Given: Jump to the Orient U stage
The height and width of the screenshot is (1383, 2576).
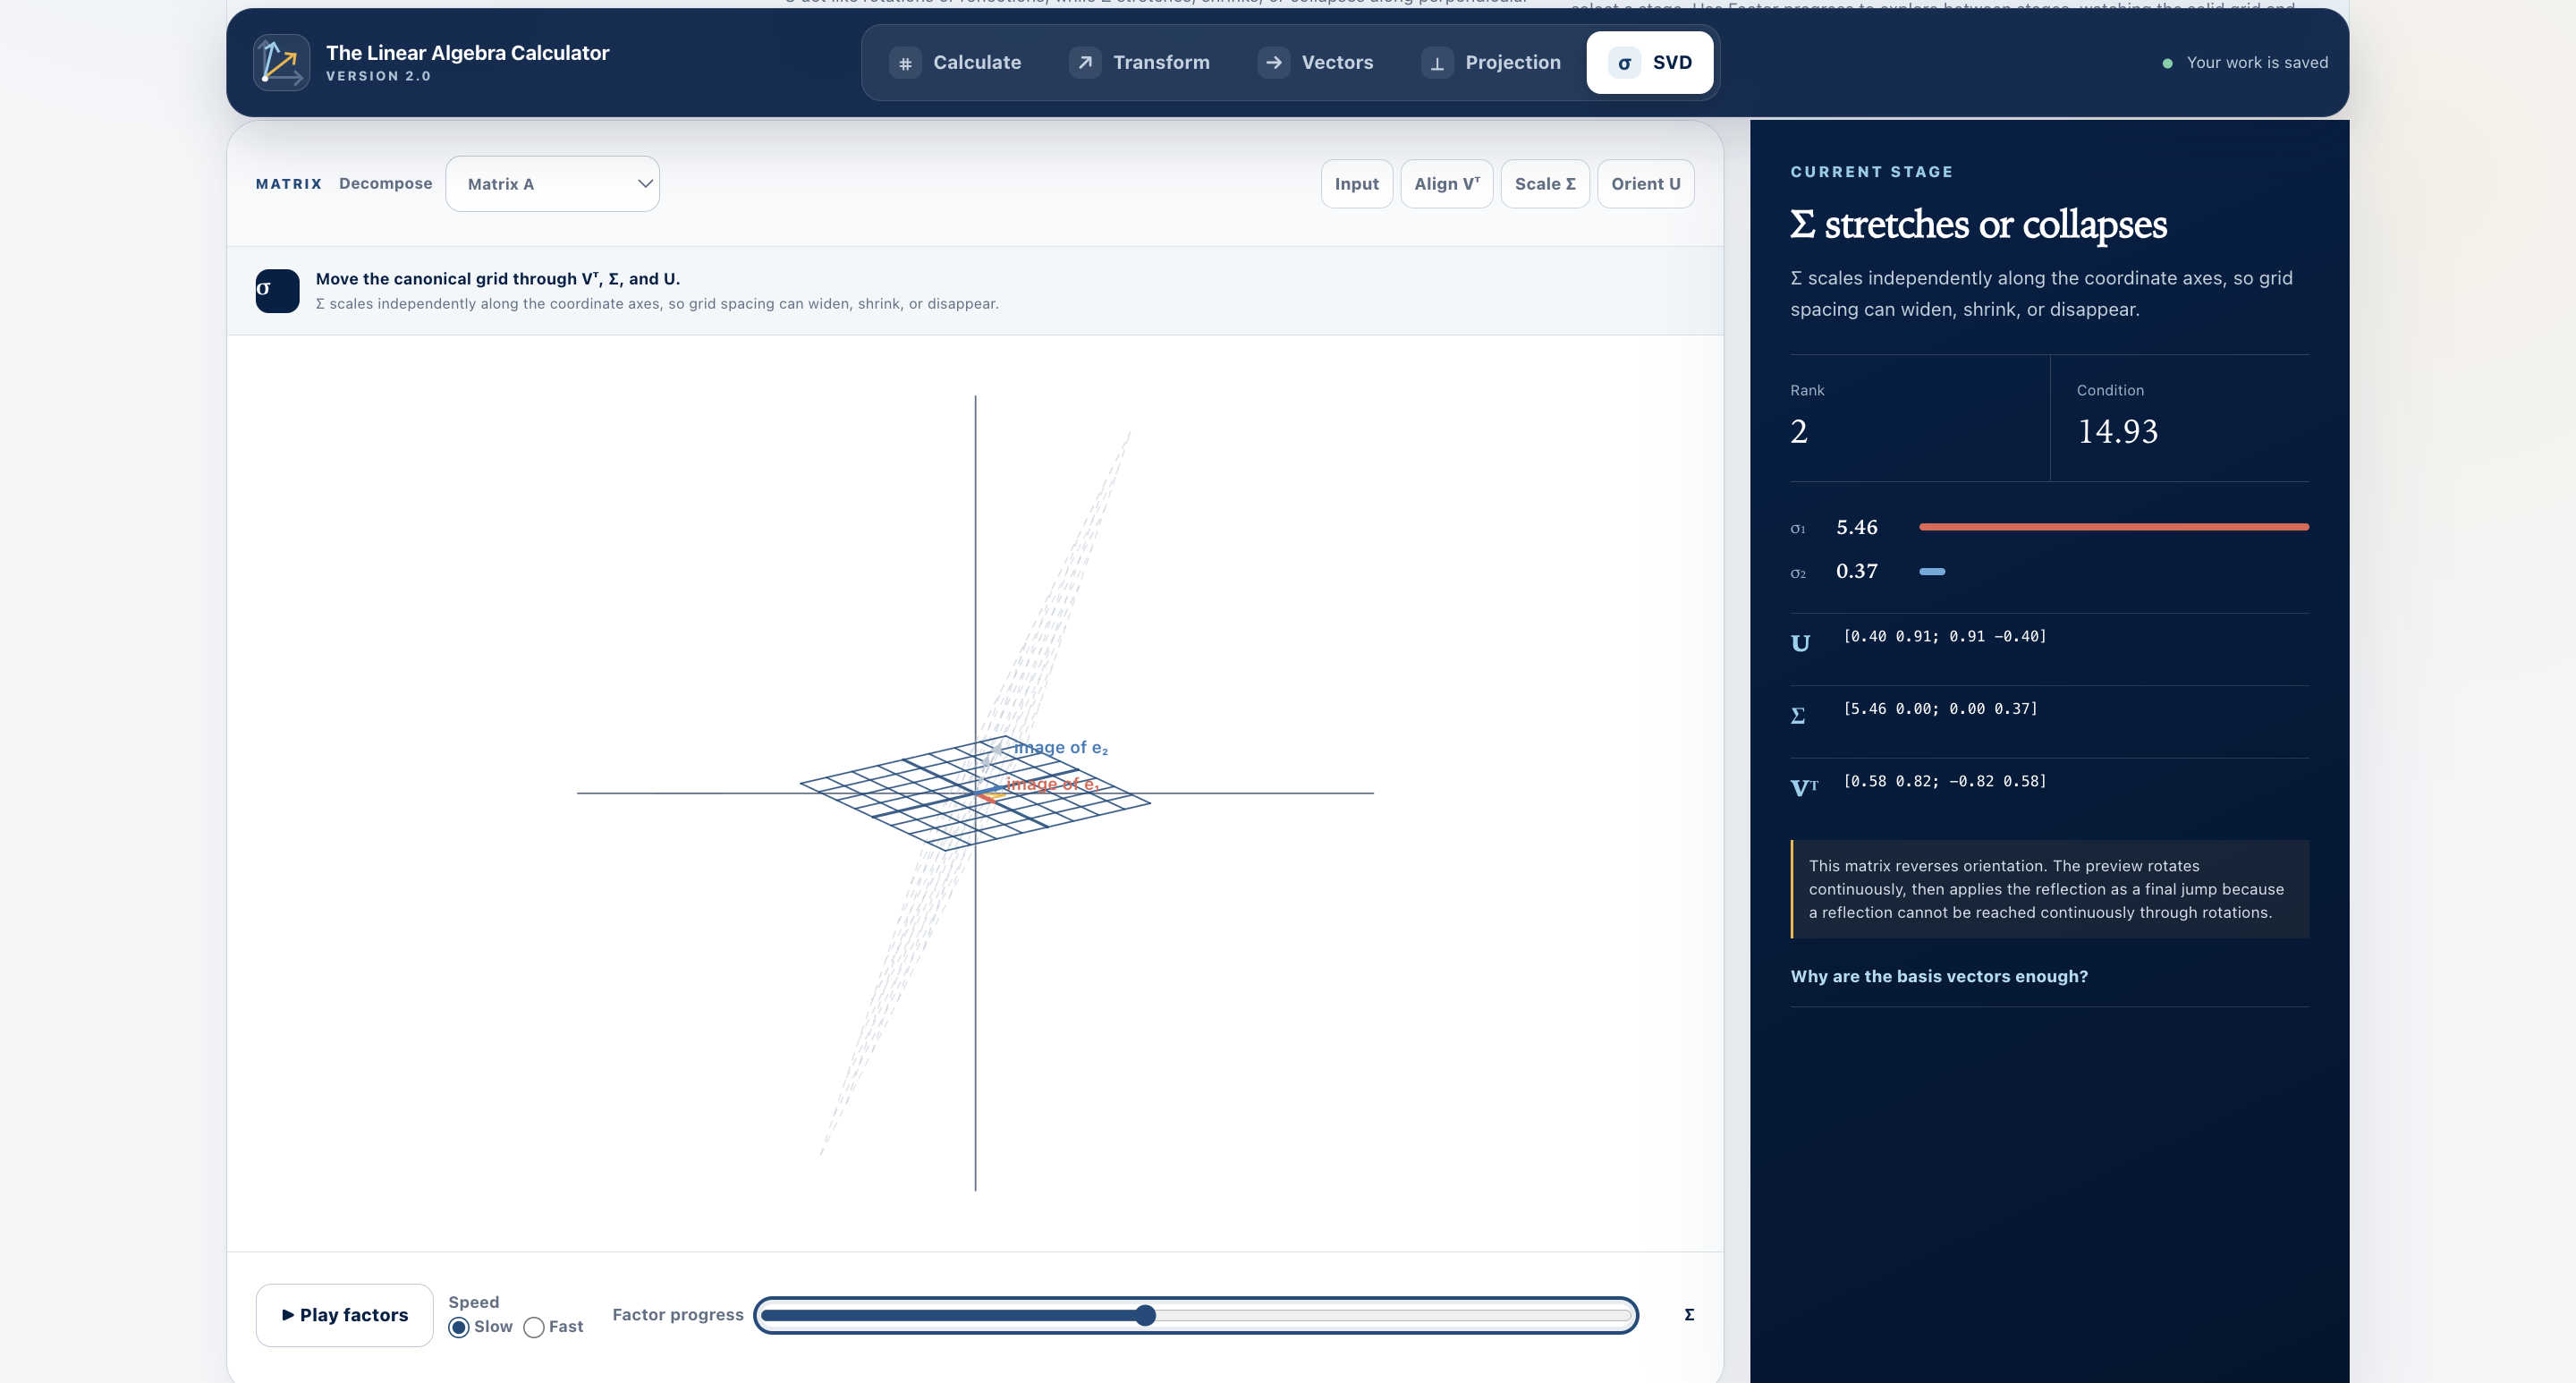Looking at the screenshot, I should click(x=1646, y=184).
